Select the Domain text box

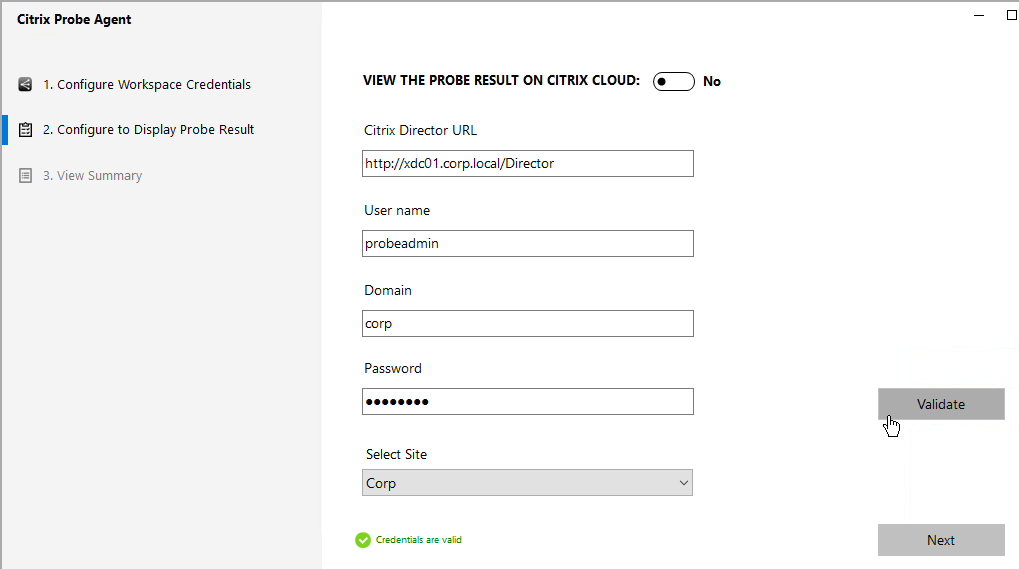point(528,323)
